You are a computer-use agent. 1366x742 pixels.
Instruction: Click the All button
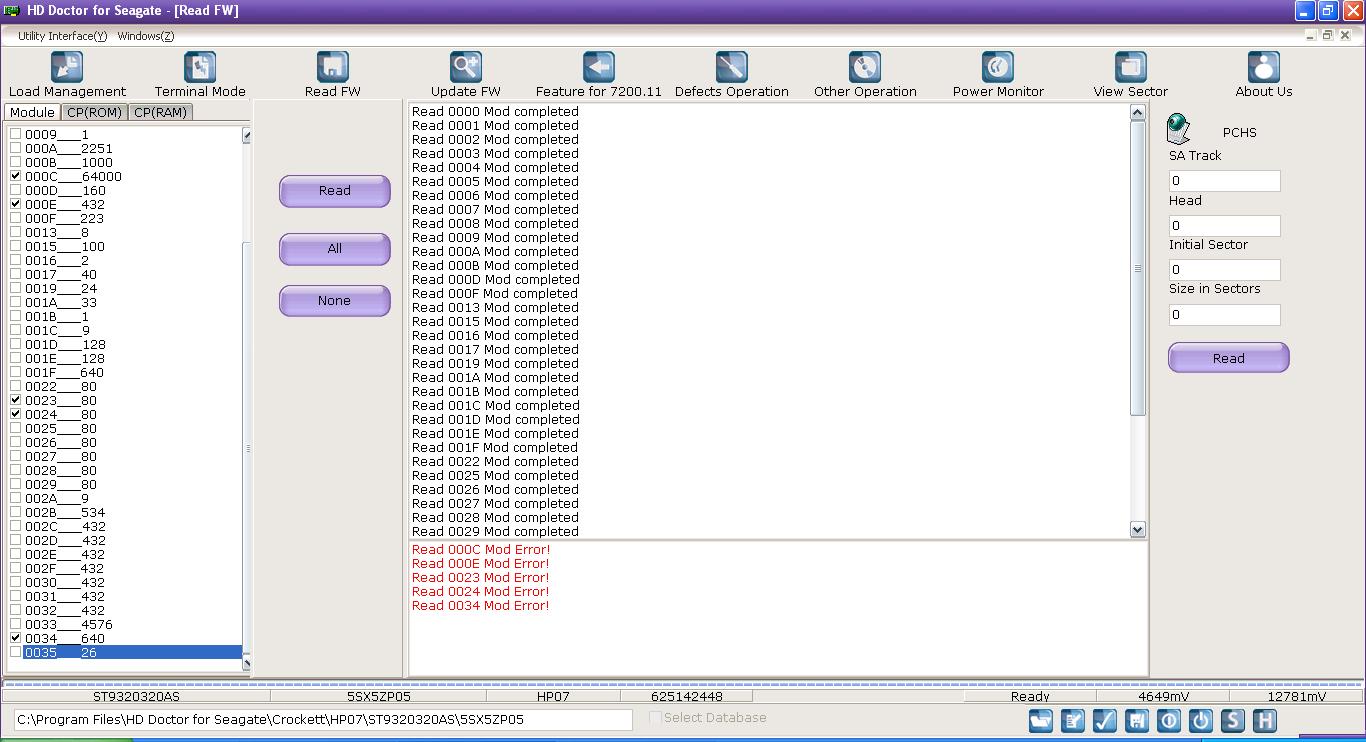(x=335, y=249)
